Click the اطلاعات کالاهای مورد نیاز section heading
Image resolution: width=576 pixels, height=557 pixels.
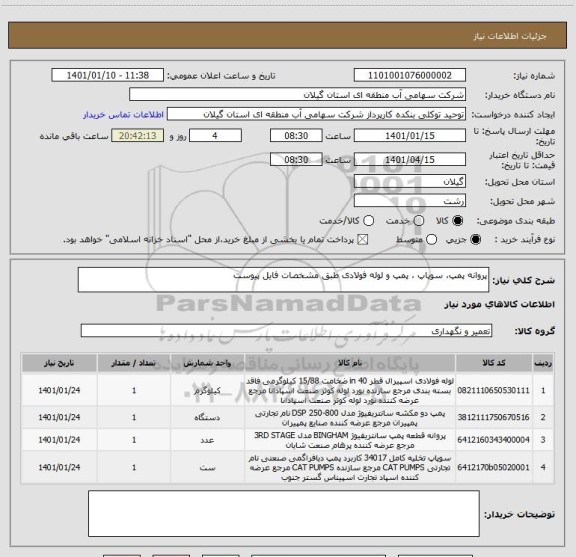[500, 305]
